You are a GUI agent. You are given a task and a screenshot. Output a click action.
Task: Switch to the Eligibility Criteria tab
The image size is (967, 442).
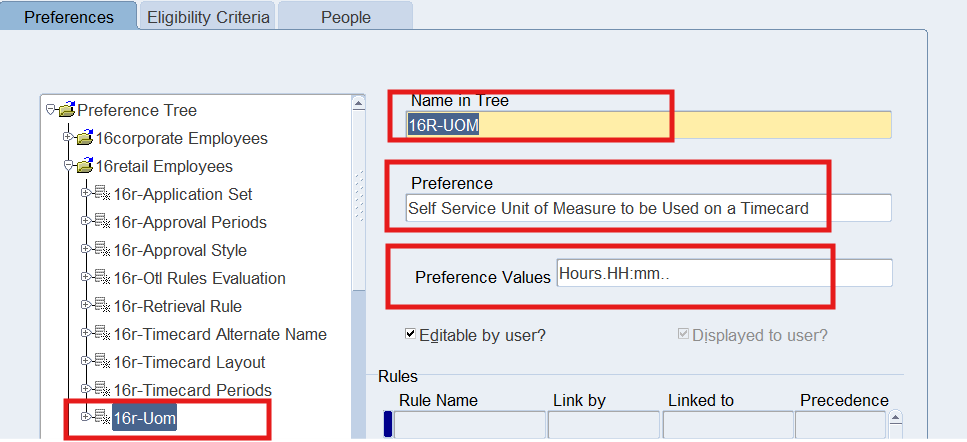pos(208,17)
